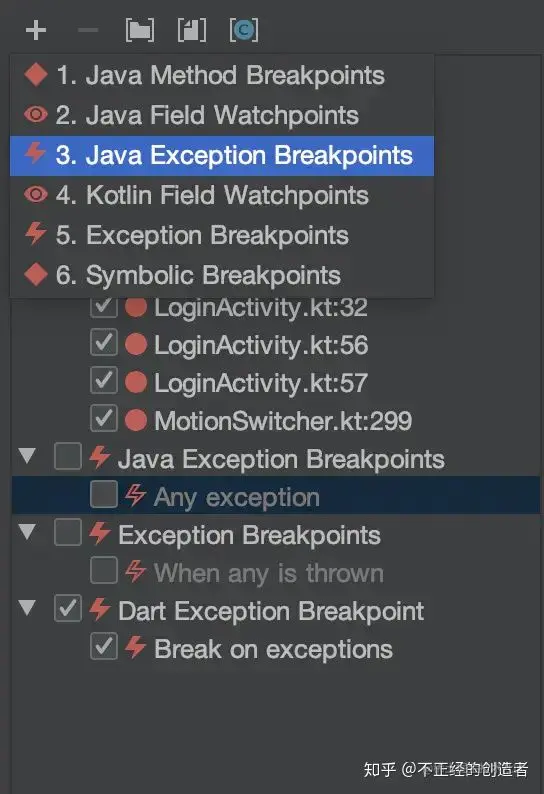Click the plus add breakpoint icon
The image size is (544, 794).
(x=36, y=30)
